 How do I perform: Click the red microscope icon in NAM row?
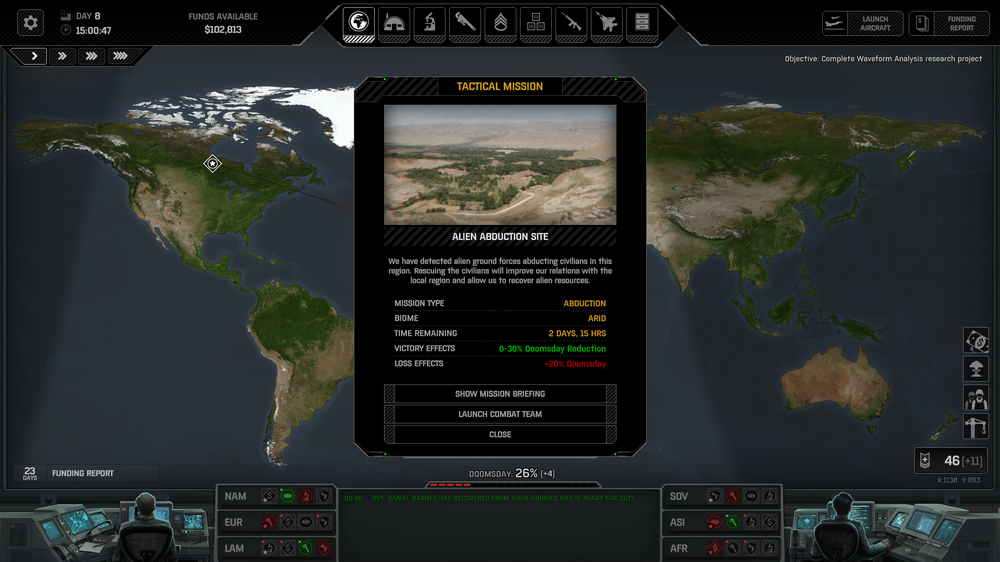click(305, 496)
